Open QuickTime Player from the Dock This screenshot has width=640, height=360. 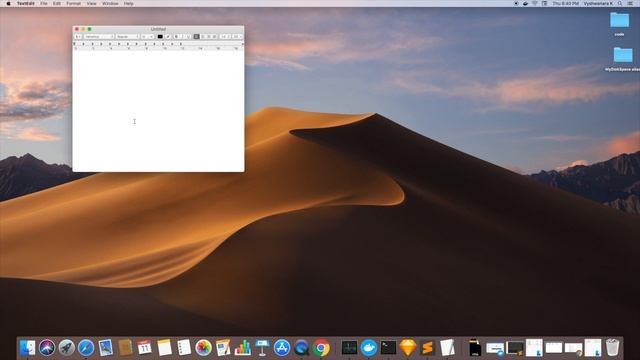(302, 348)
